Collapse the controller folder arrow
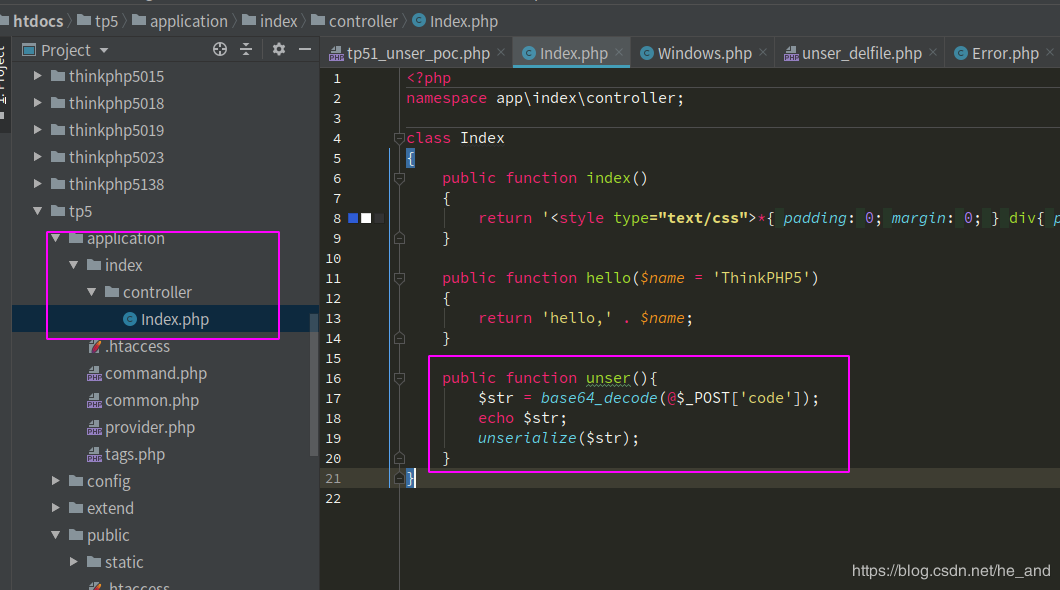Image resolution: width=1060 pixels, height=590 pixels. [92, 292]
